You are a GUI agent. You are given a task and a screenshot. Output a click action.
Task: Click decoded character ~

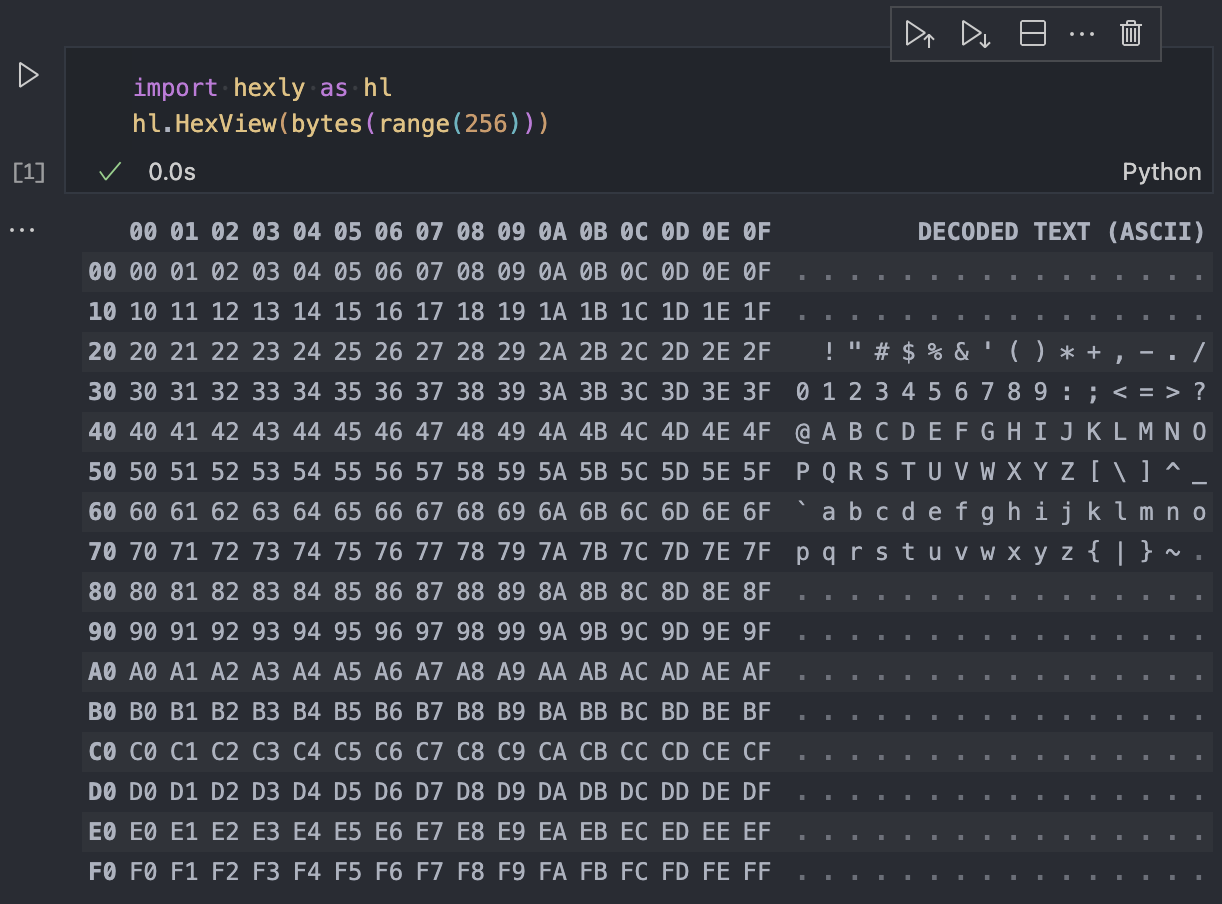[x=1173, y=552]
